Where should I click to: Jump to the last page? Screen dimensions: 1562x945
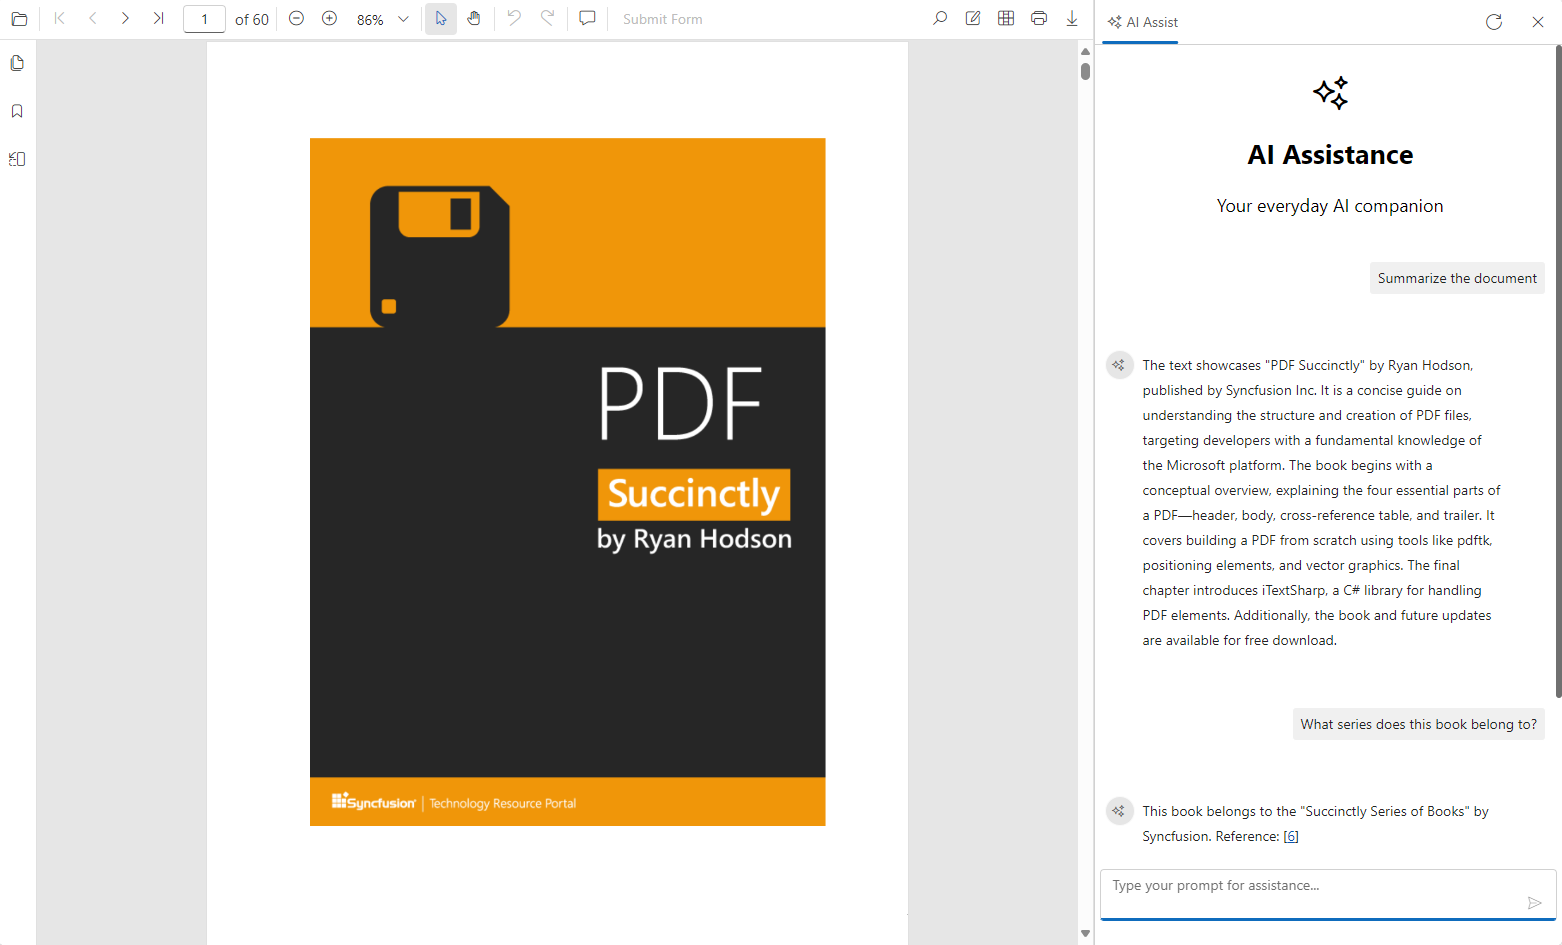(x=158, y=19)
